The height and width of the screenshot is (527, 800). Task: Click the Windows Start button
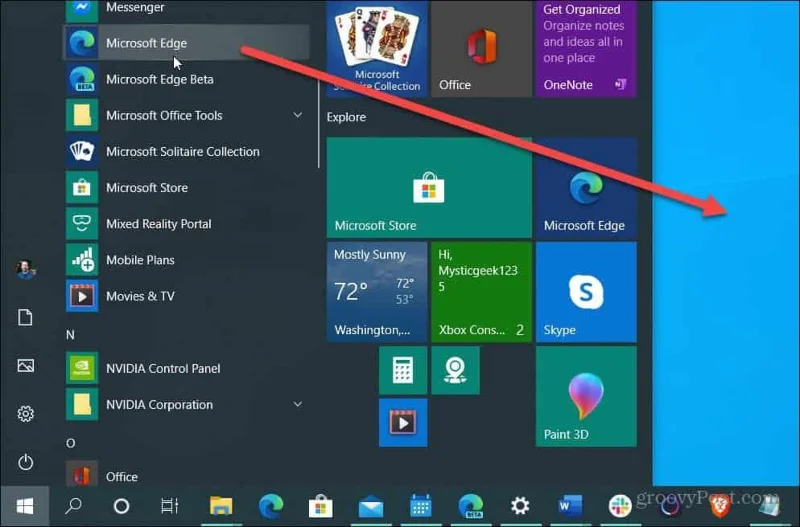(x=24, y=506)
